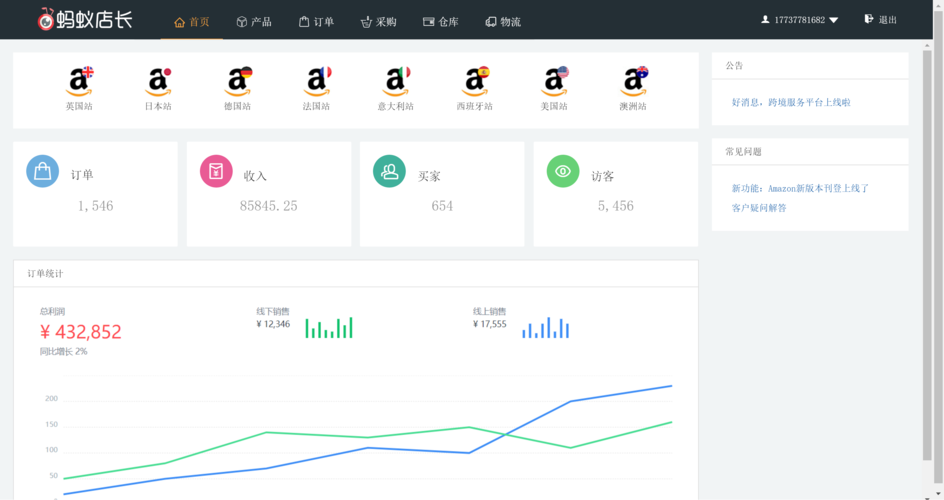Click the 总利润 label
The image size is (944, 500).
(x=52, y=312)
